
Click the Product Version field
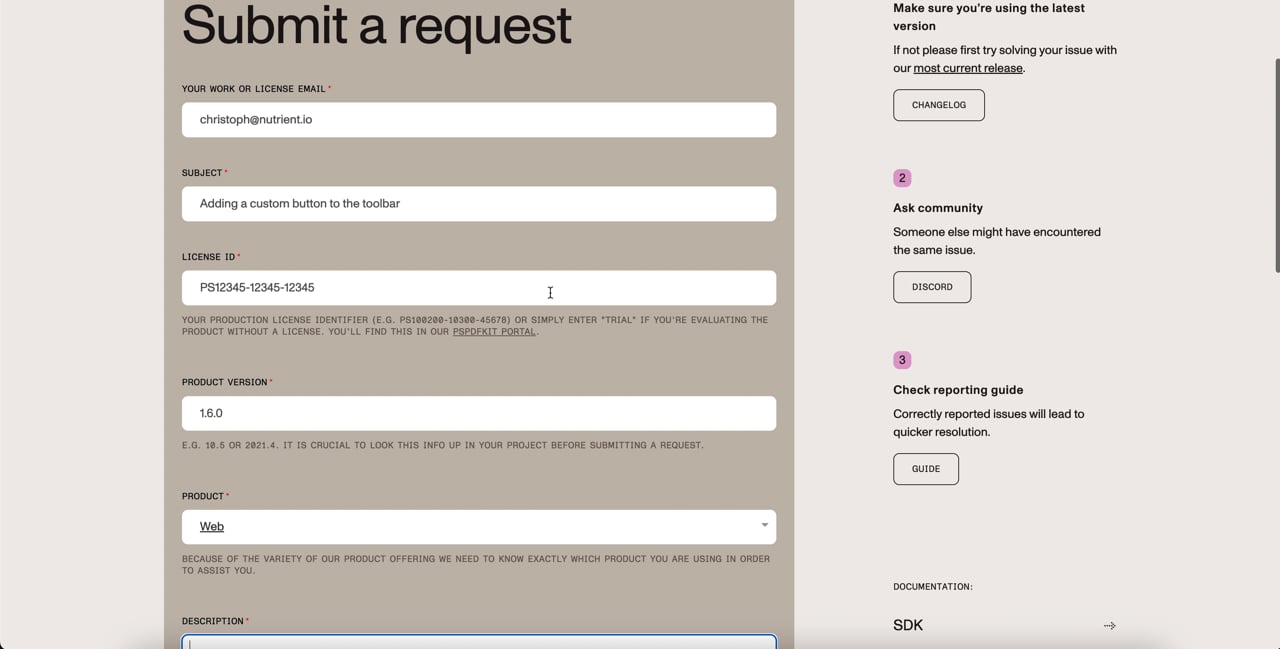tap(478, 413)
